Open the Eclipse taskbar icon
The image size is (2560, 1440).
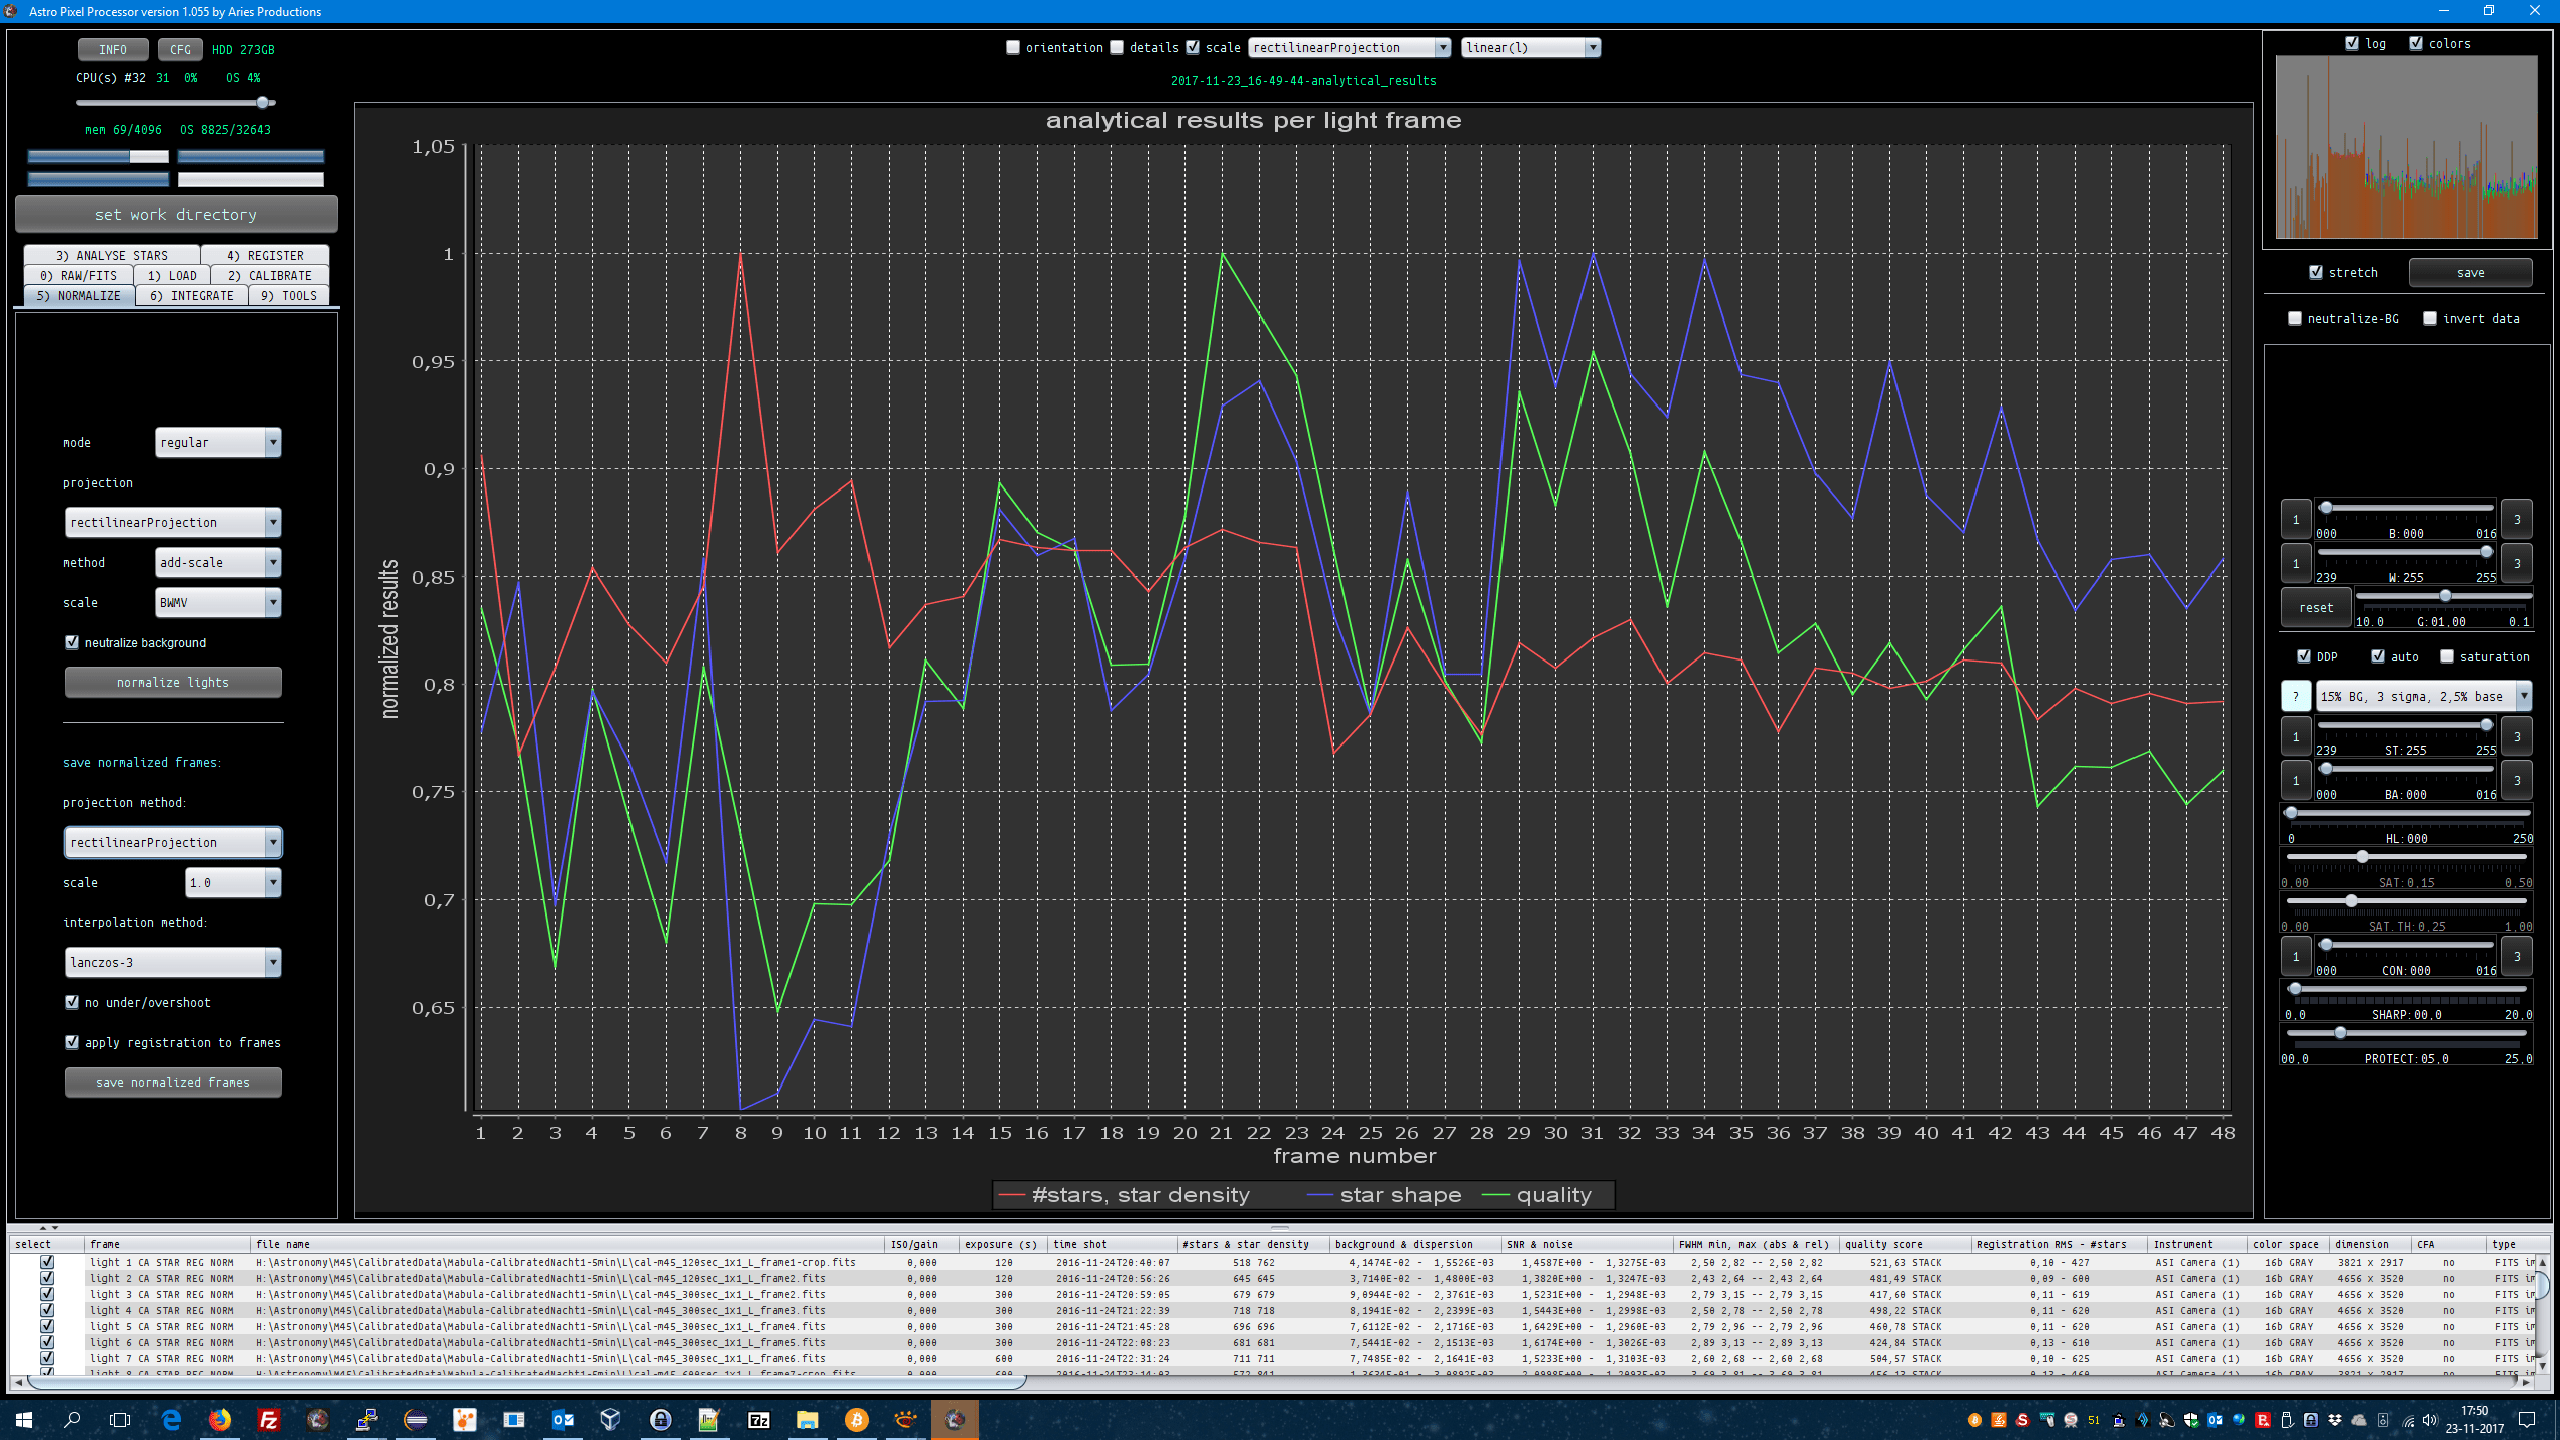[x=415, y=1419]
